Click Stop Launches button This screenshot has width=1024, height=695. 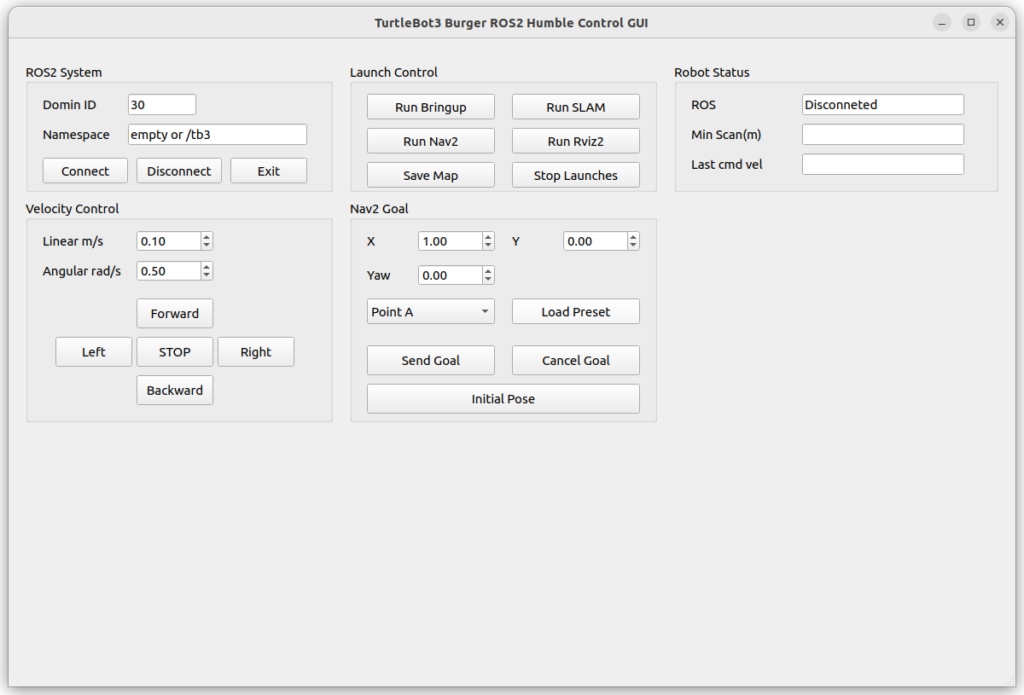click(x=575, y=175)
